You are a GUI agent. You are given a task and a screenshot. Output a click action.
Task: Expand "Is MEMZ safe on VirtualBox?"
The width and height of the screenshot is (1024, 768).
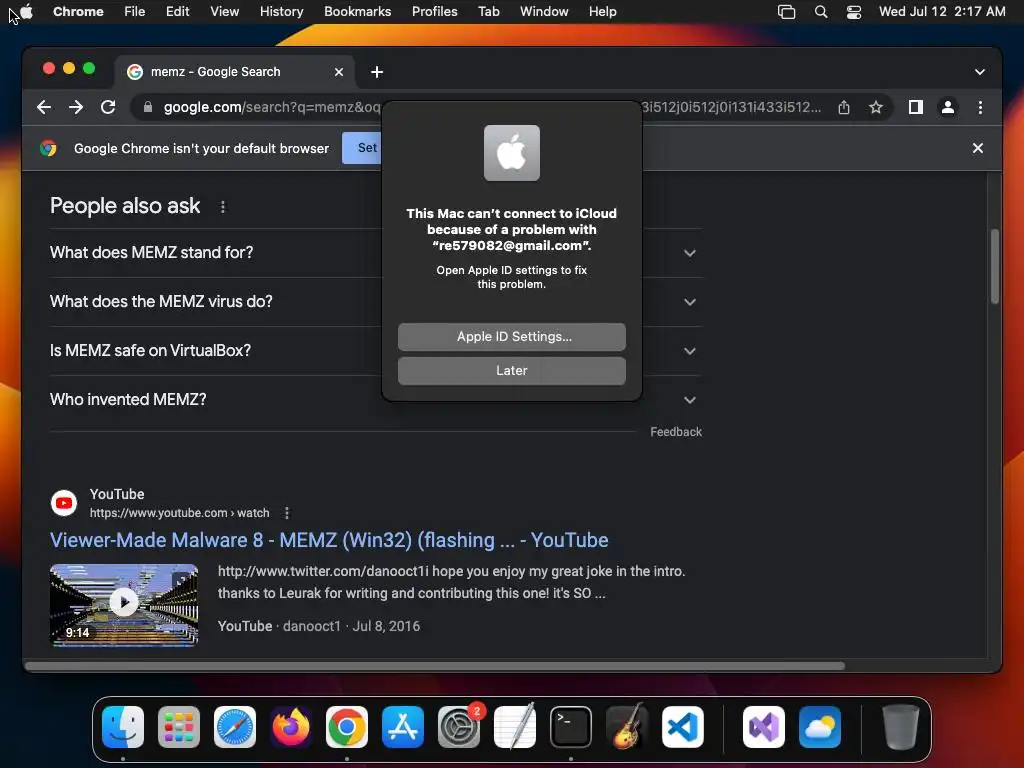pyautogui.click(x=376, y=351)
